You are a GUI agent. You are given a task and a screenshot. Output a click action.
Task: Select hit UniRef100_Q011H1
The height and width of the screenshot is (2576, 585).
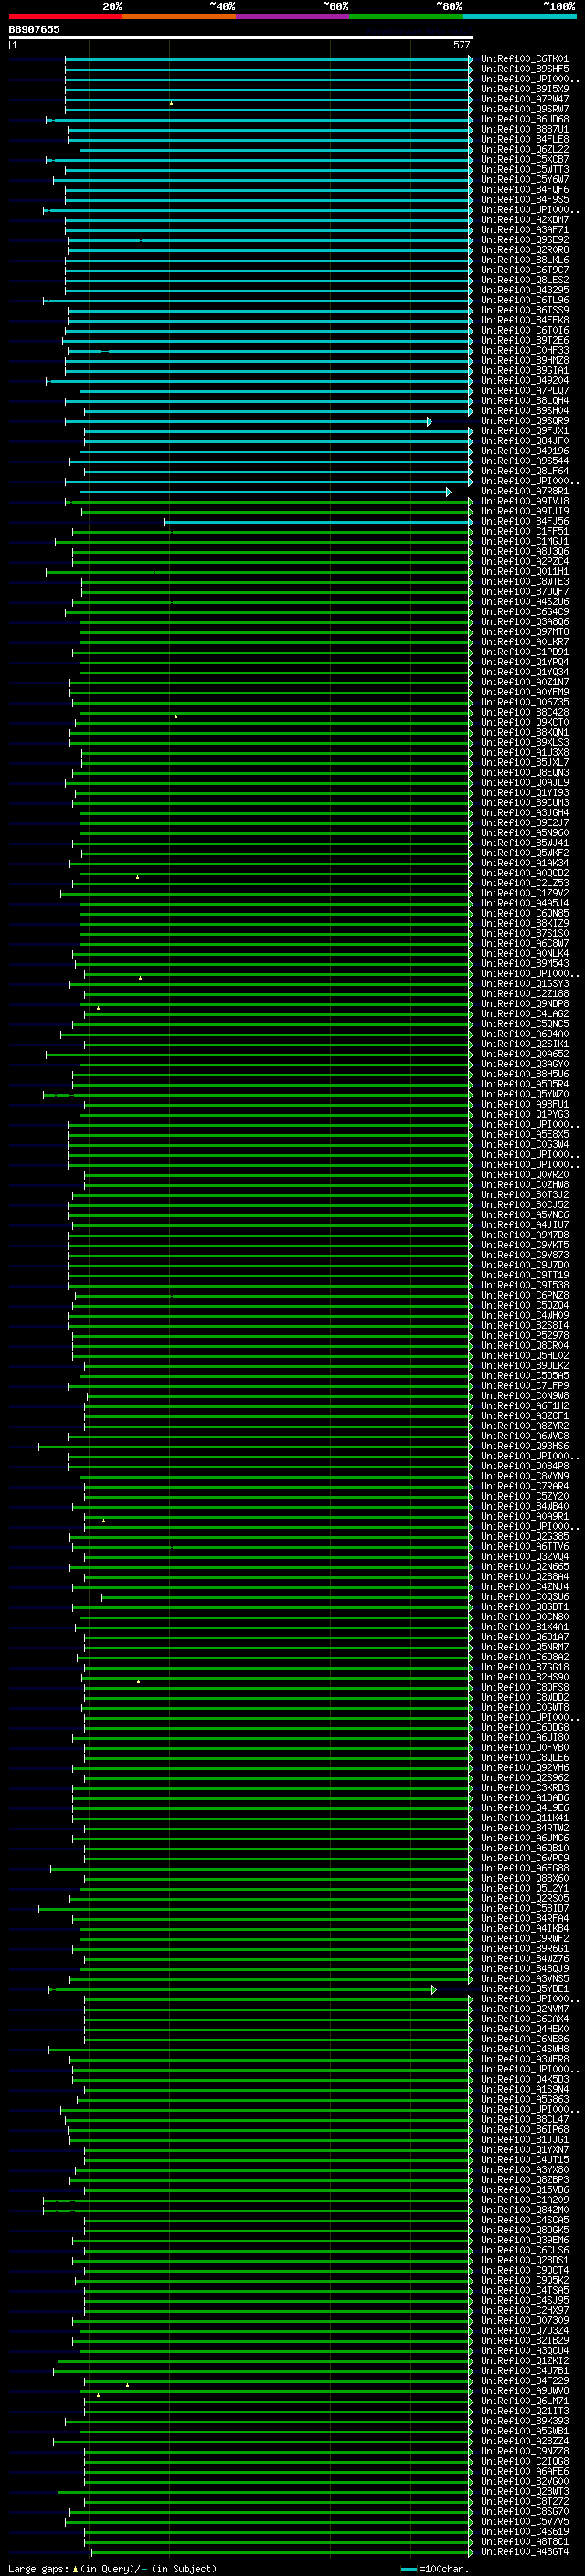524,572
